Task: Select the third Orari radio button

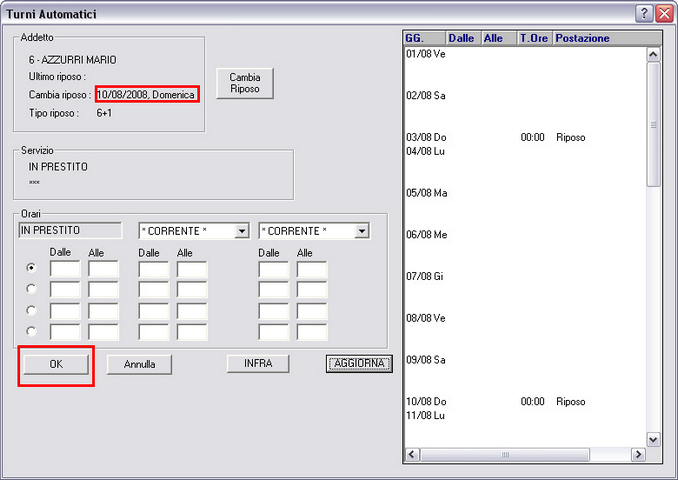Action: (31, 310)
